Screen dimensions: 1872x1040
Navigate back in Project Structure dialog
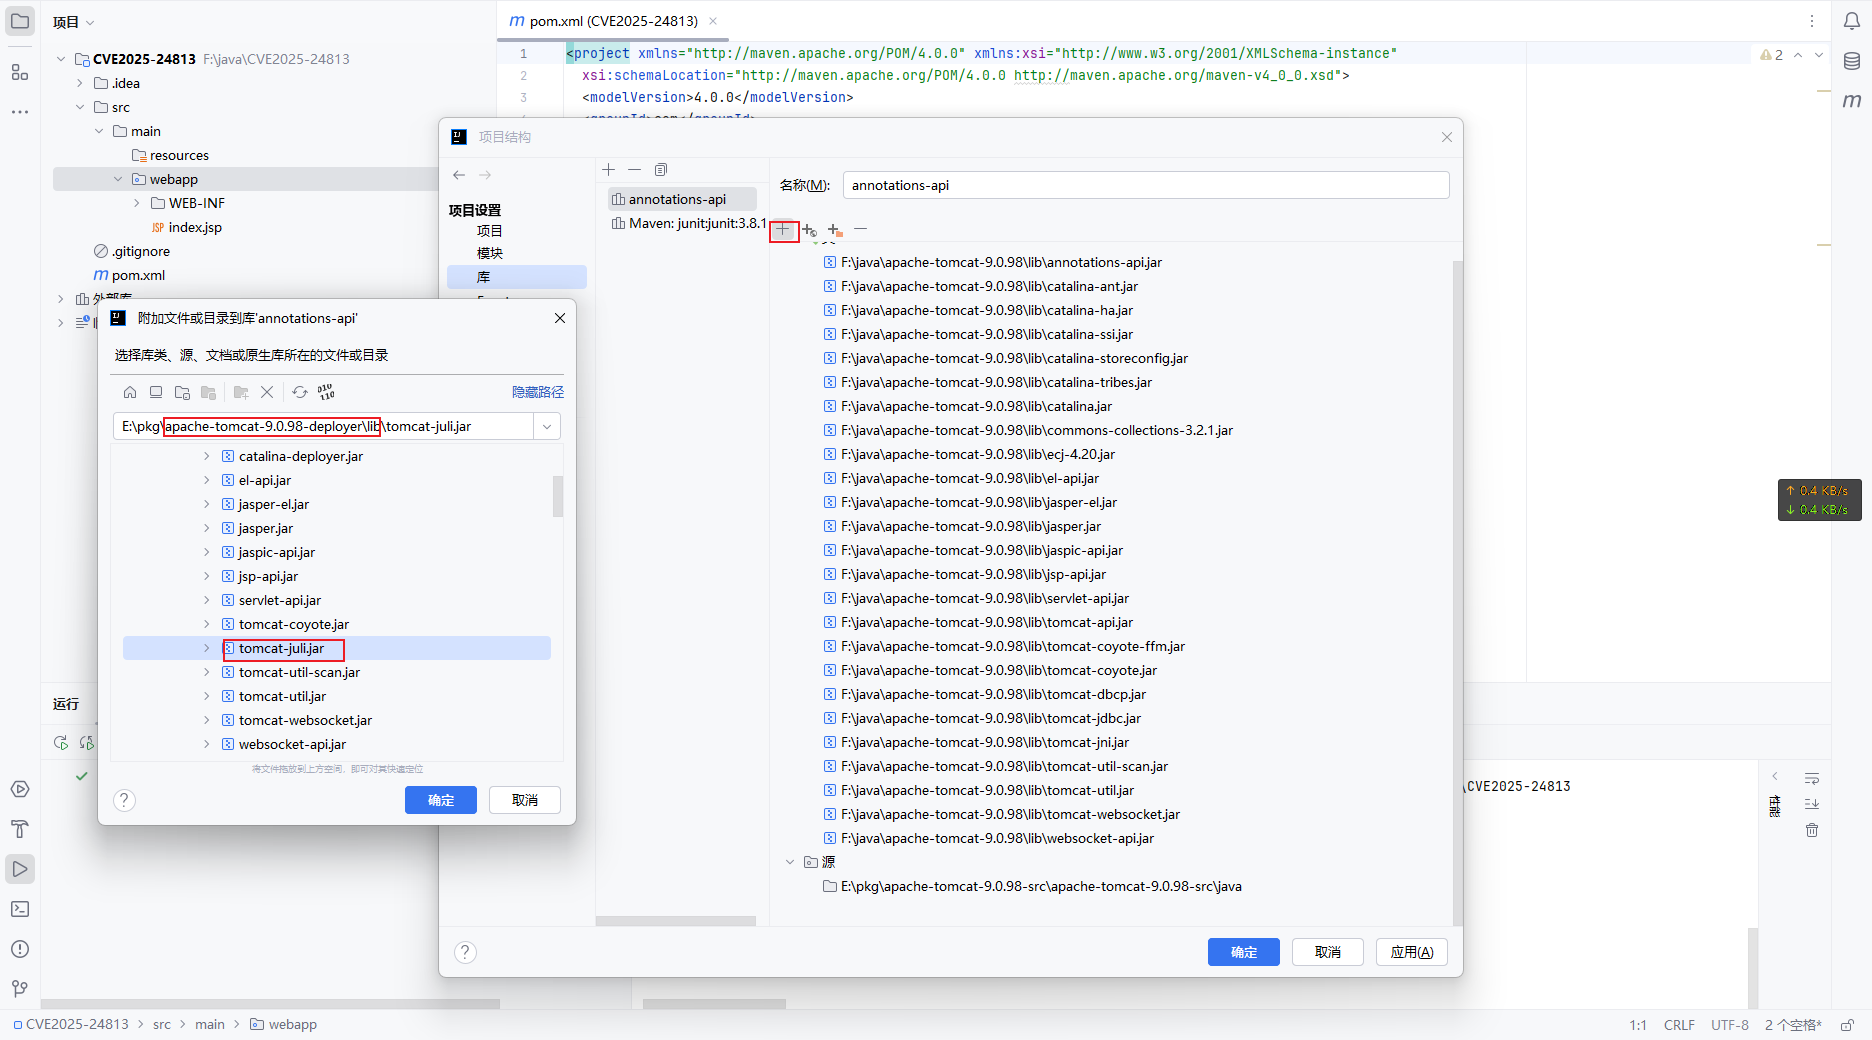[x=459, y=175]
